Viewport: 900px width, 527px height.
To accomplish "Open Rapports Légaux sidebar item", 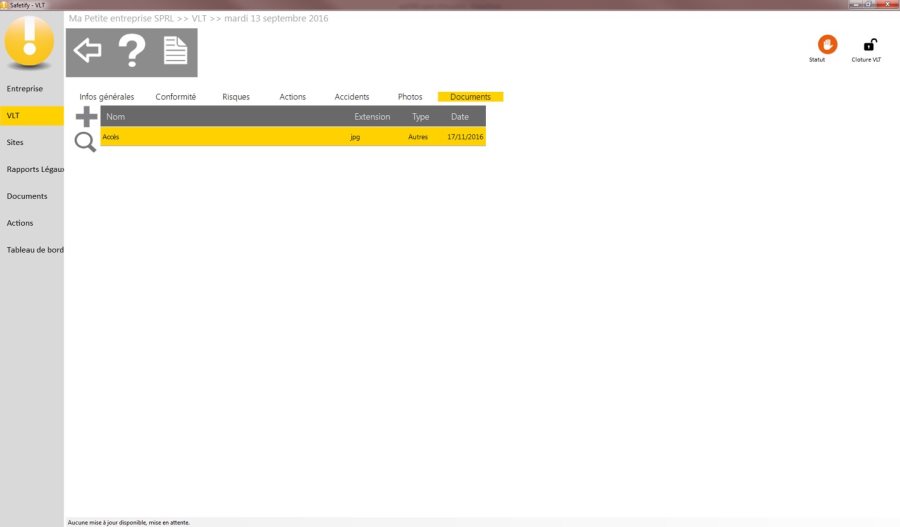I will [35, 169].
